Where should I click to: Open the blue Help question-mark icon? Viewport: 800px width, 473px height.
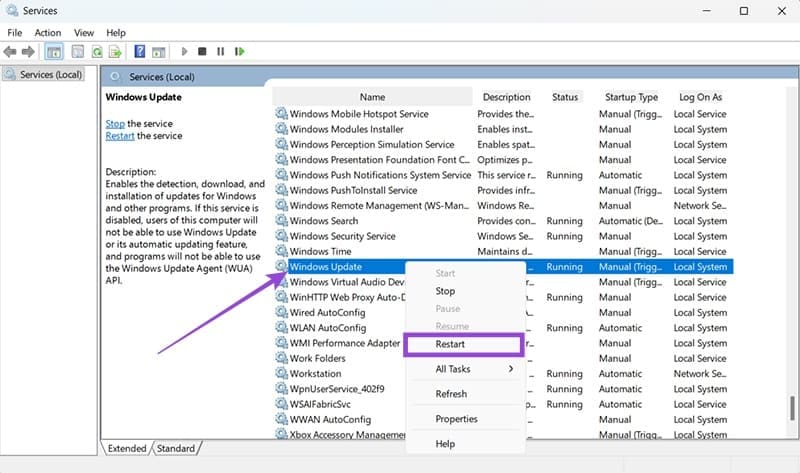tap(141, 51)
